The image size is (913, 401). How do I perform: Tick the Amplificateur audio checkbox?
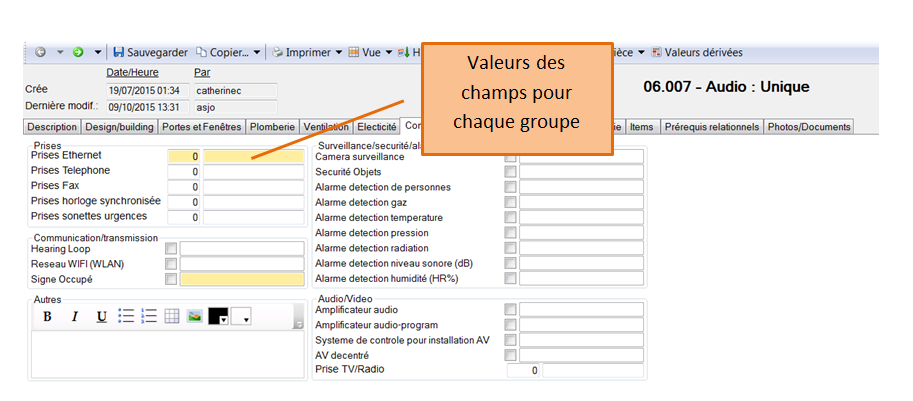[x=511, y=310]
